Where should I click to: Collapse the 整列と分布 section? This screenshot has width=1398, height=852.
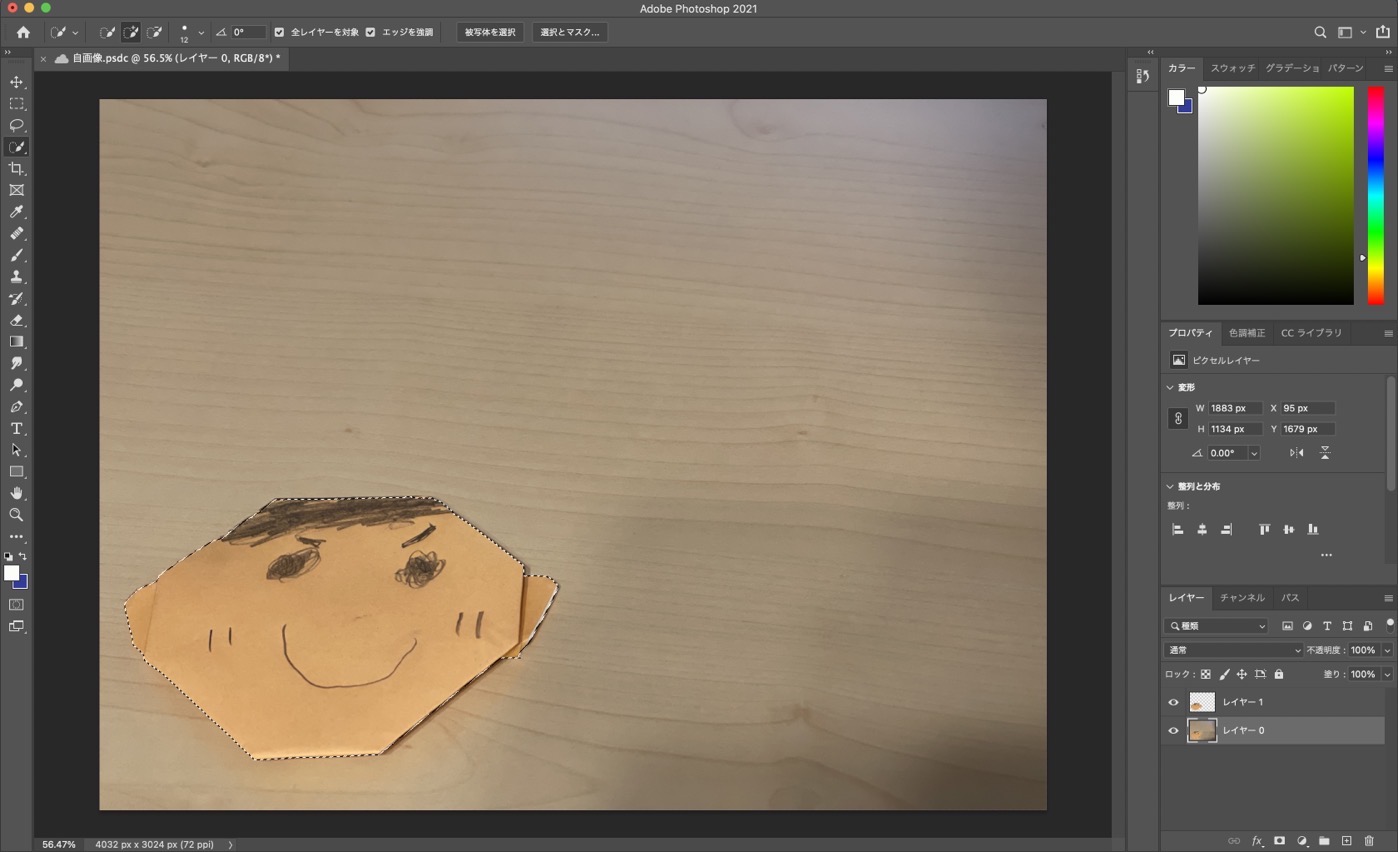1170,486
